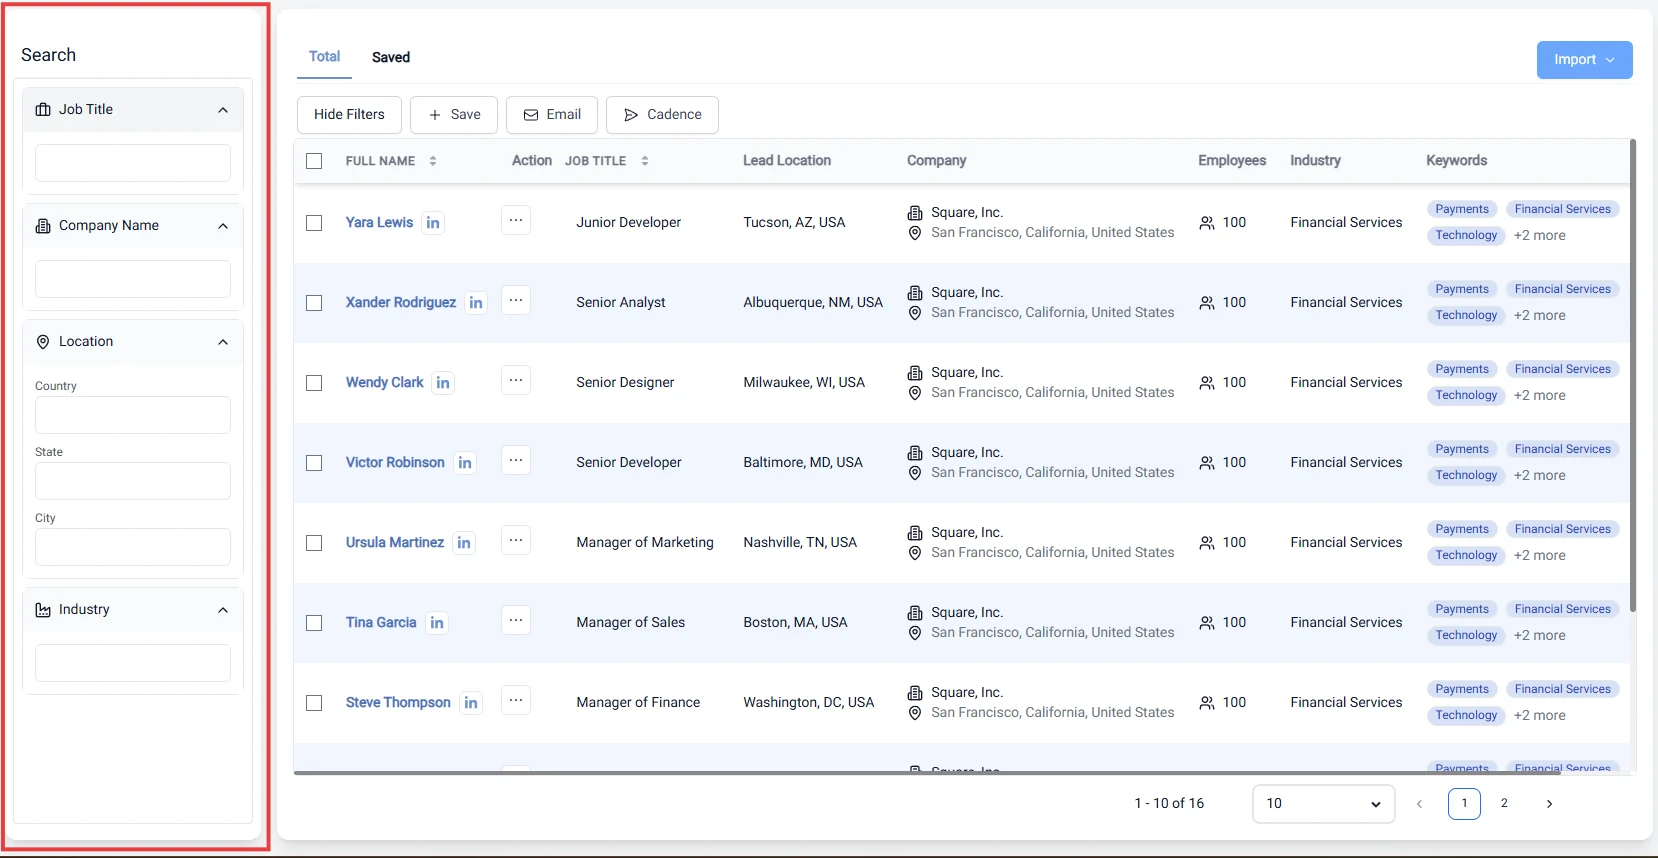Open Wendy Clark LinkedIn icon

(x=443, y=383)
